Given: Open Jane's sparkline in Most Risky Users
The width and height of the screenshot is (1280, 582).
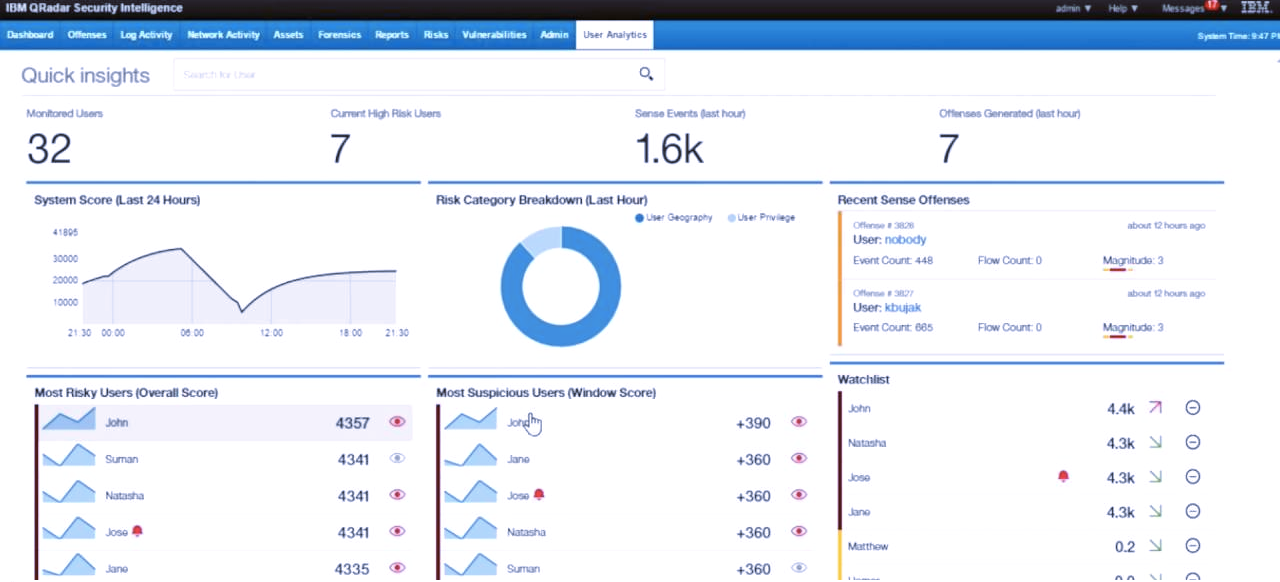Looking at the screenshot, I should [69, 567].
